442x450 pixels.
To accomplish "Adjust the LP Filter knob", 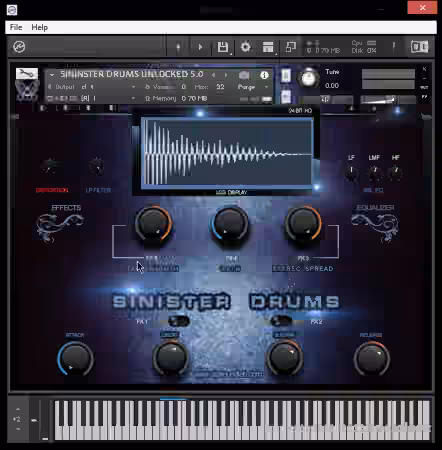I will coord(97,166).
